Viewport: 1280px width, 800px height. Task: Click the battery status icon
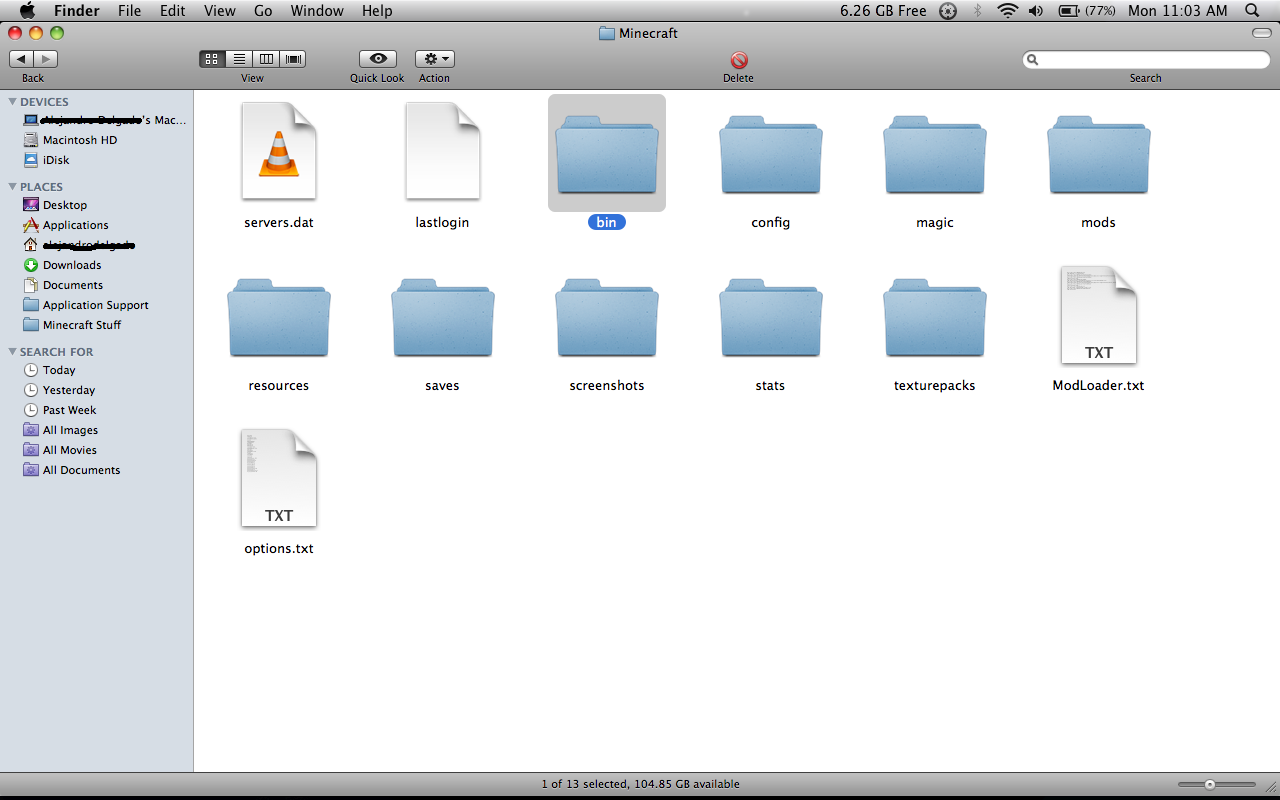click(x=1068, y=11)
